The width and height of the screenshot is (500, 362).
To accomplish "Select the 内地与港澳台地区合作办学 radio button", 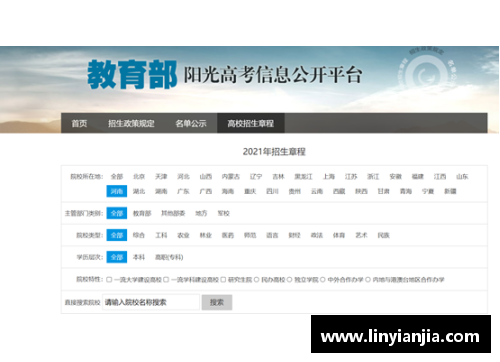I will coord(368,280).
